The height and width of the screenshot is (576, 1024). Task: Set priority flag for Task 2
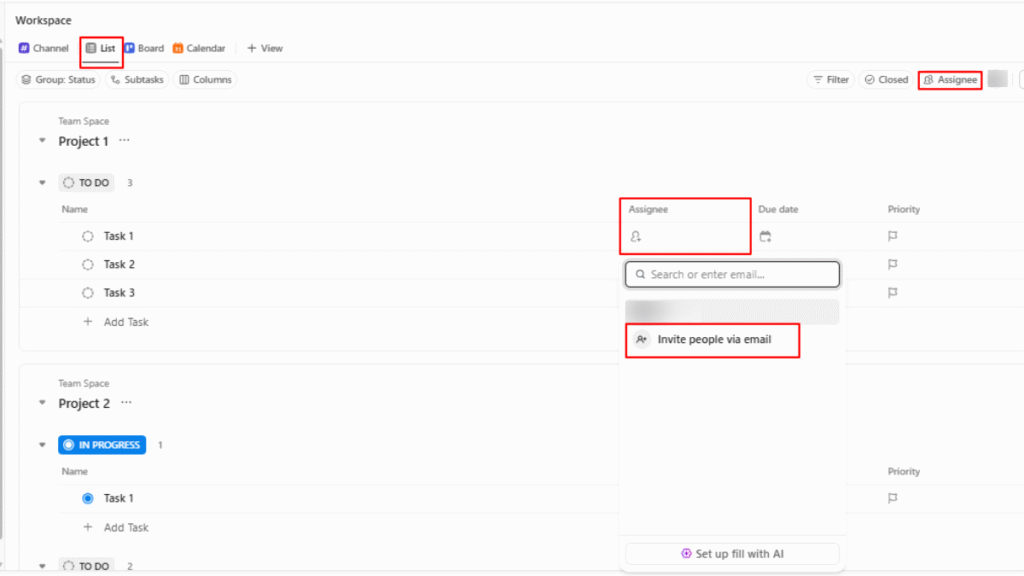pos(891,264)
